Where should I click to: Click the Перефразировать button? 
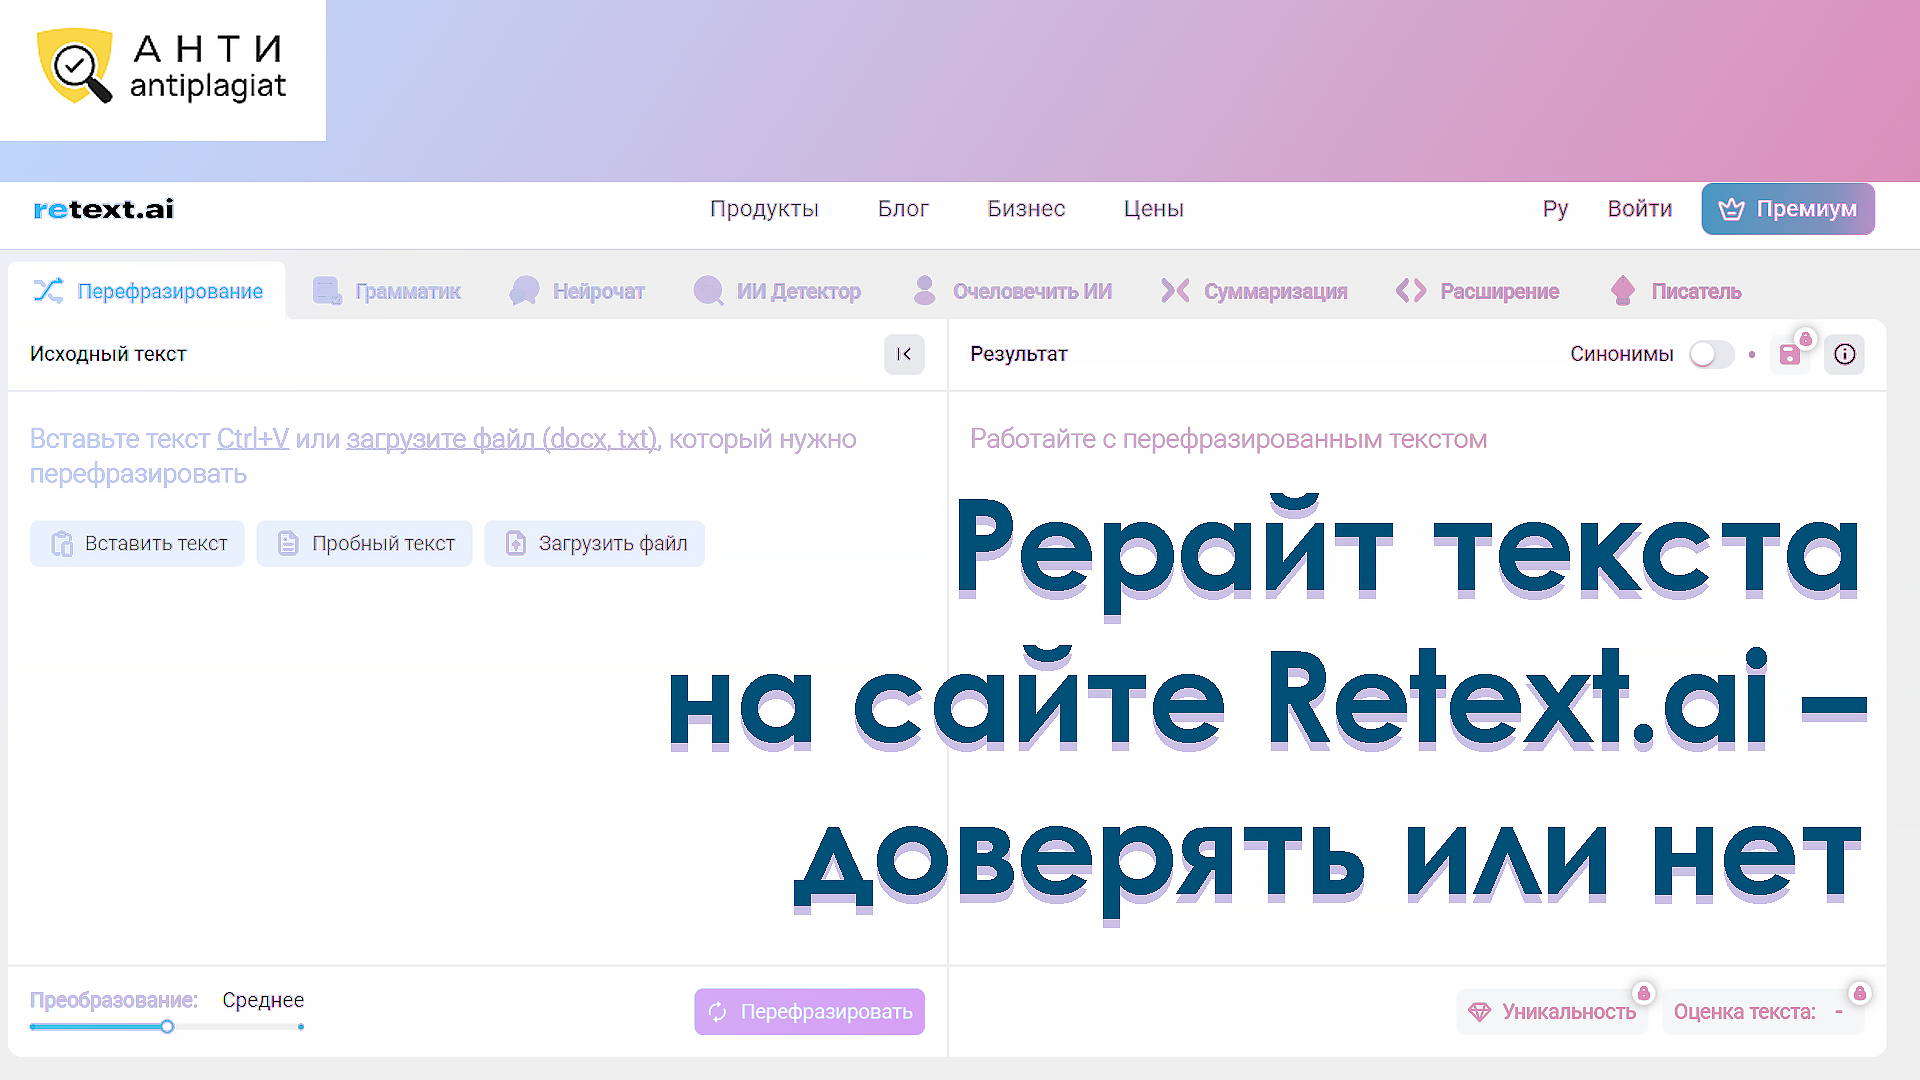tap(809, 1012)
